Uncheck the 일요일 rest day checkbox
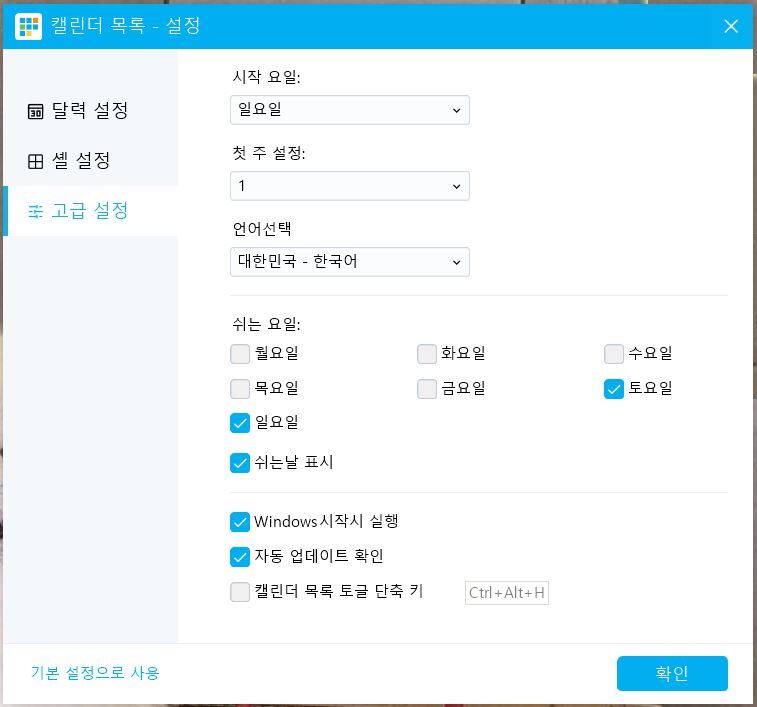Image resolution: width=757 pixels, height=707 pixels. point(240,423)
